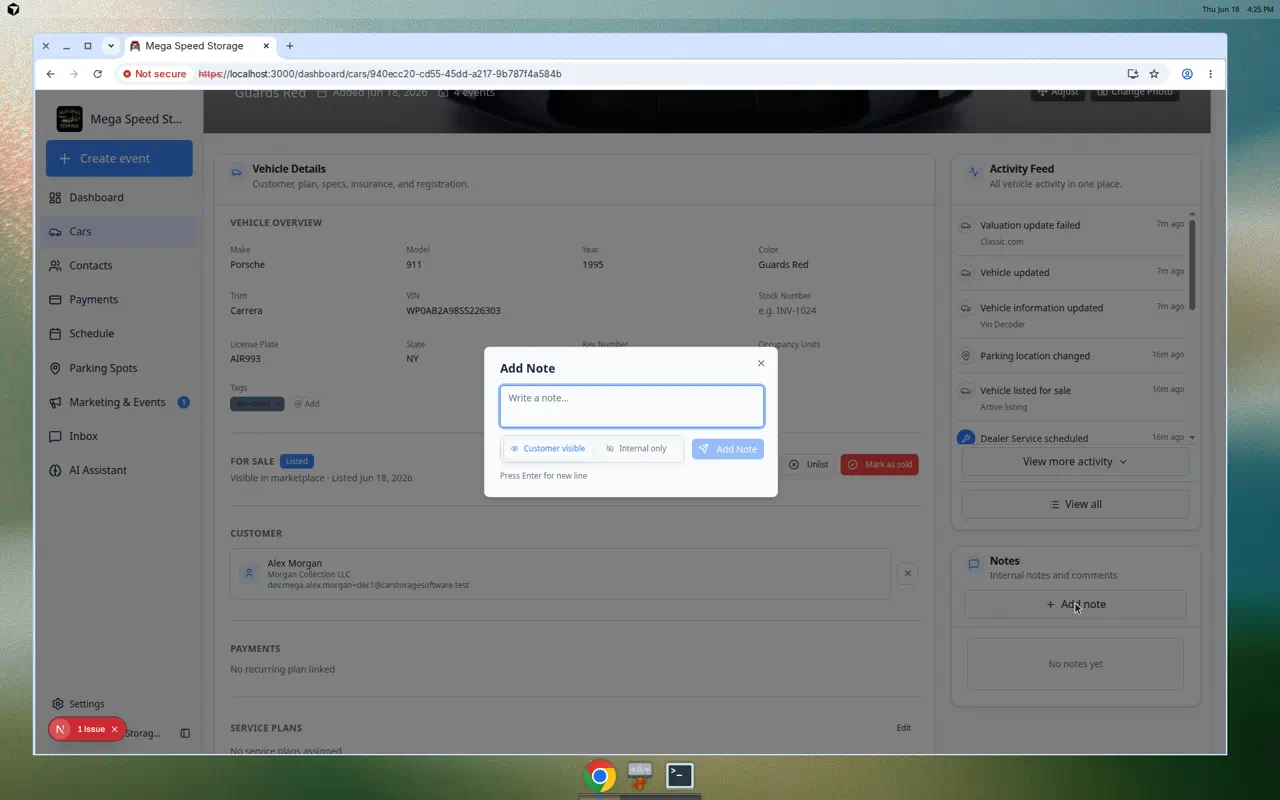Click the Mega Speed Storage logo
Image resolution: width=1280 pixels, height=800 pixels.
coord(70,119)
